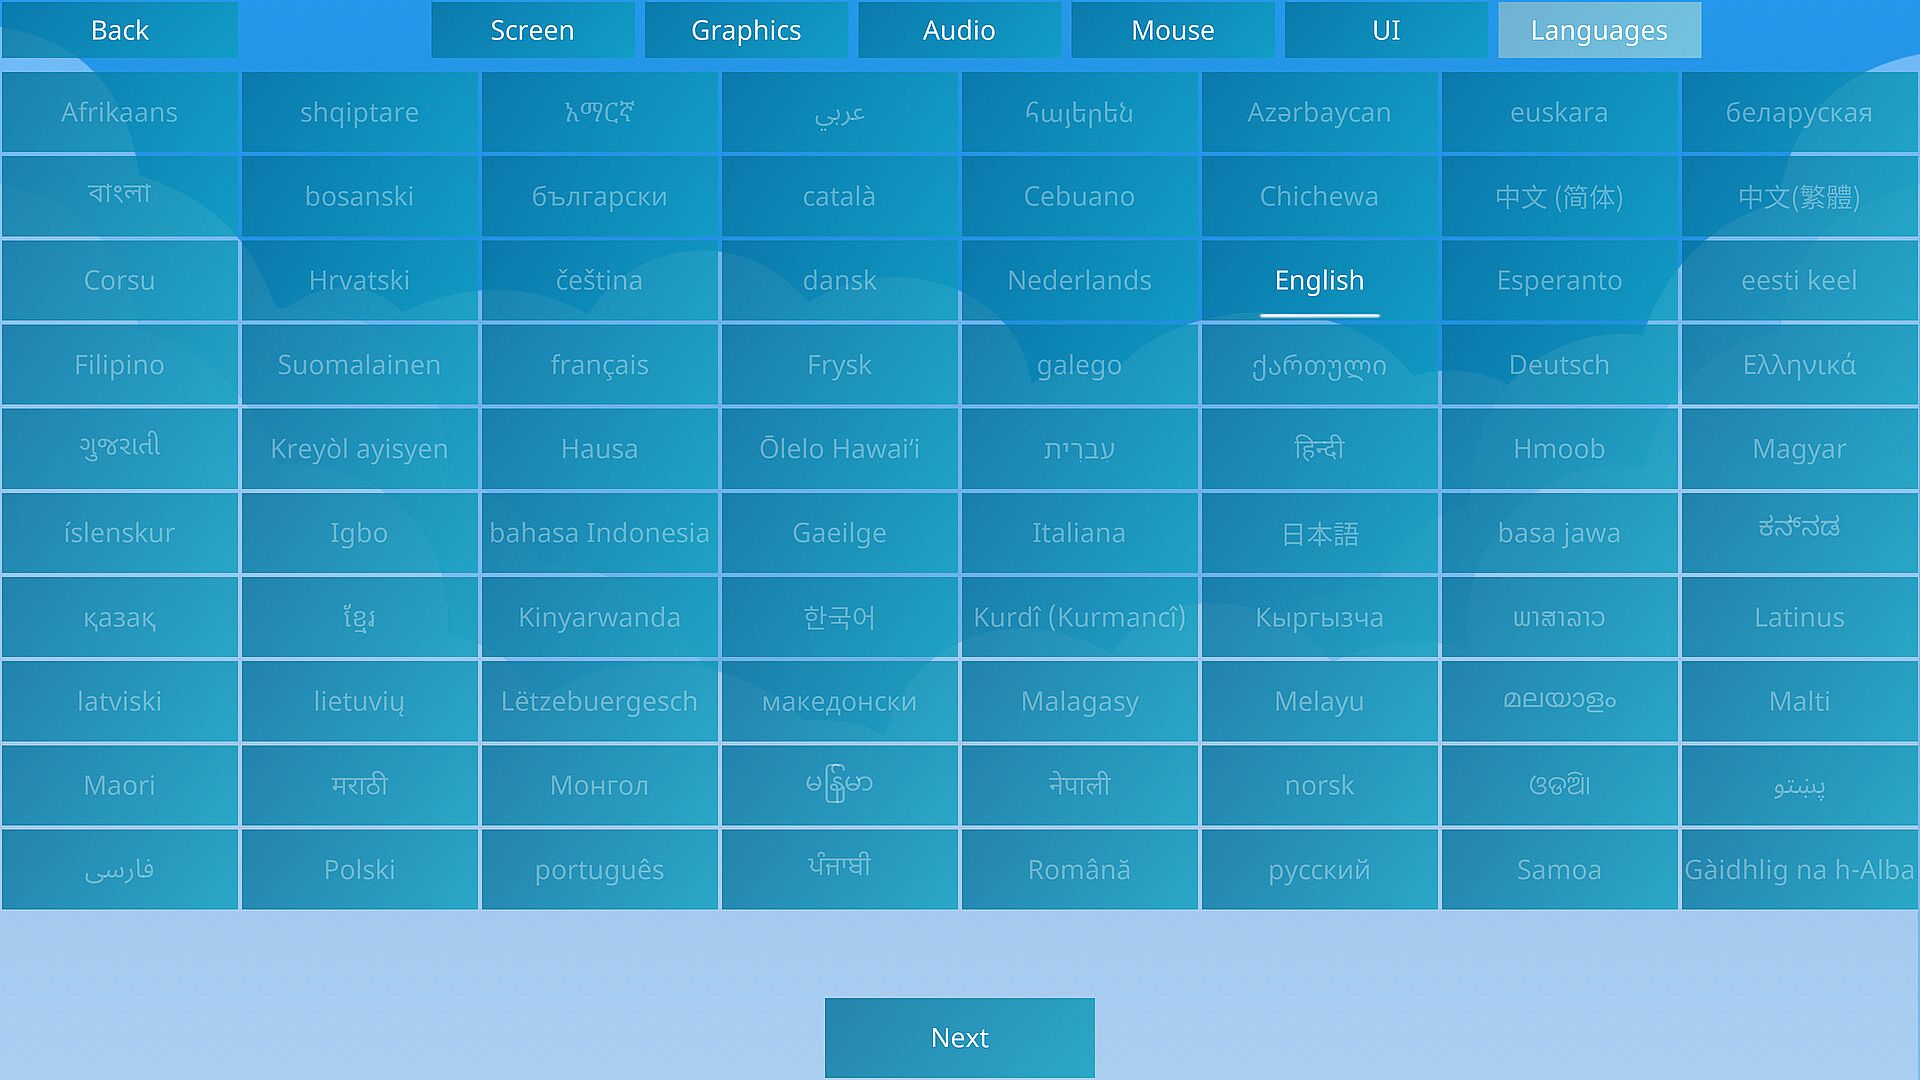Image resolution: width=1920 pixels, height=1080 pixels.
Task: Choose русский as the language
Action: click(x=1319, y=869)
